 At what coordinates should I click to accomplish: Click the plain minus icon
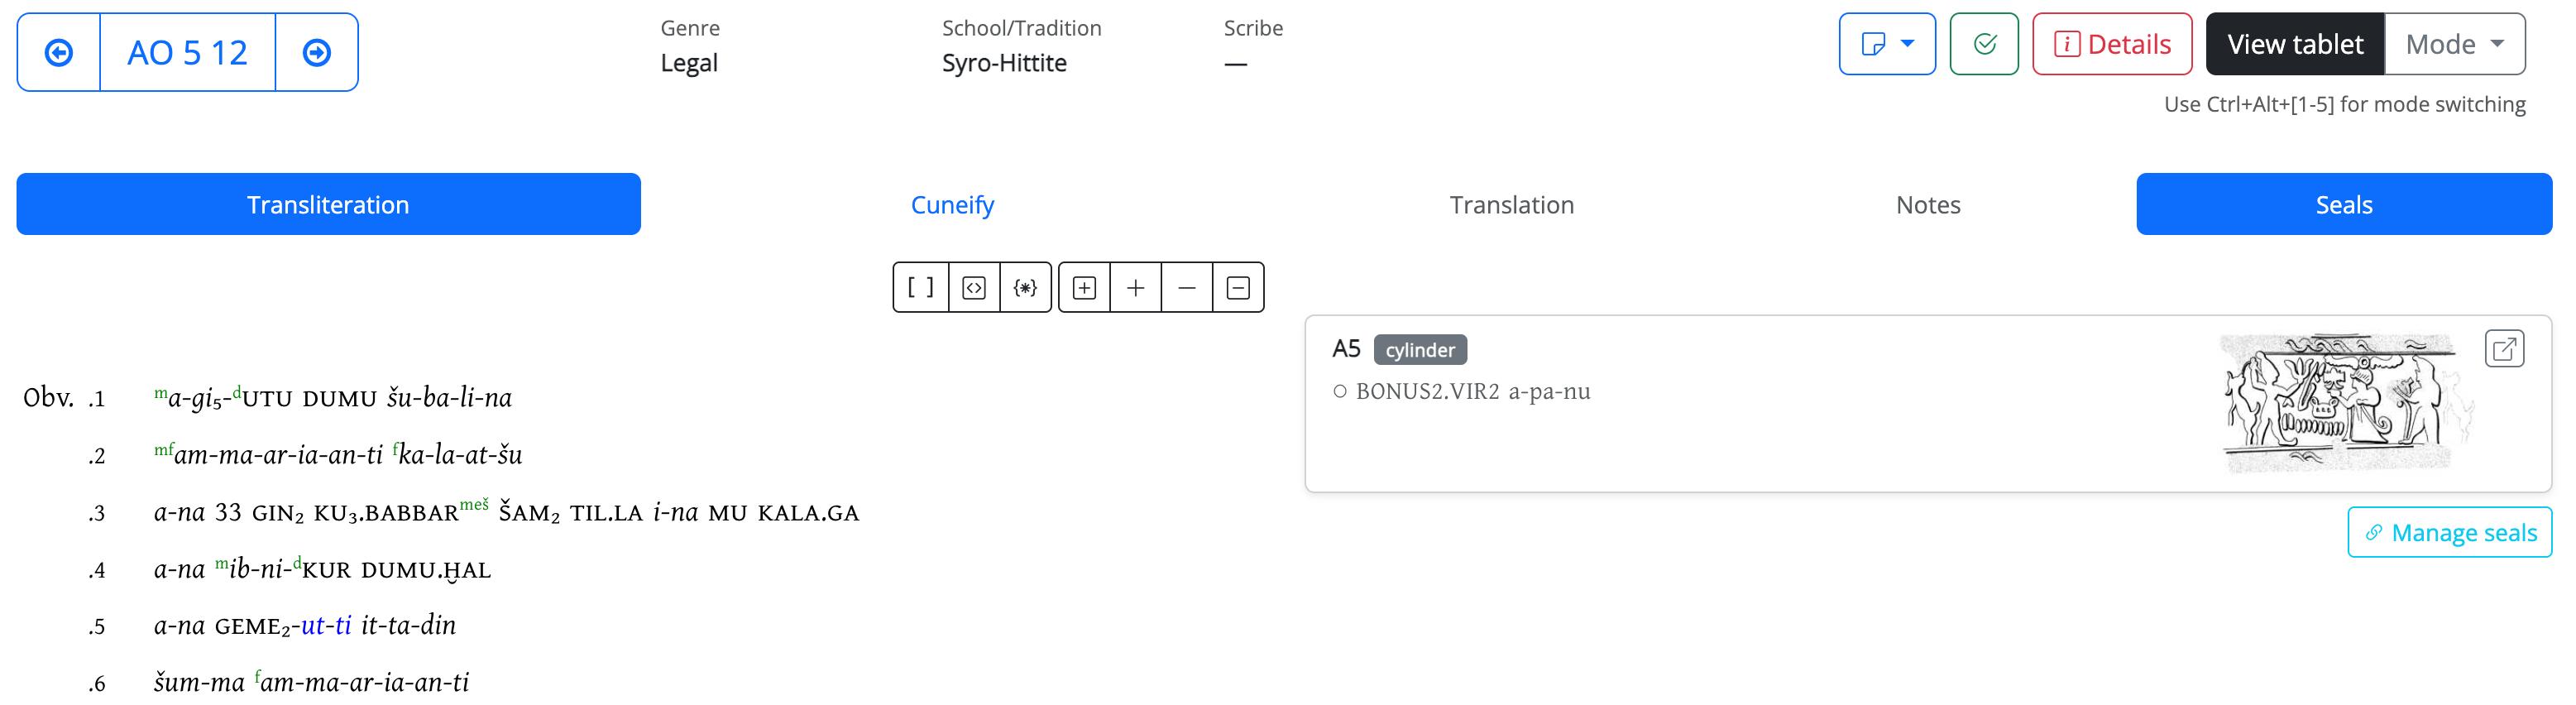pyautogui.click(x=1187, y=288)
